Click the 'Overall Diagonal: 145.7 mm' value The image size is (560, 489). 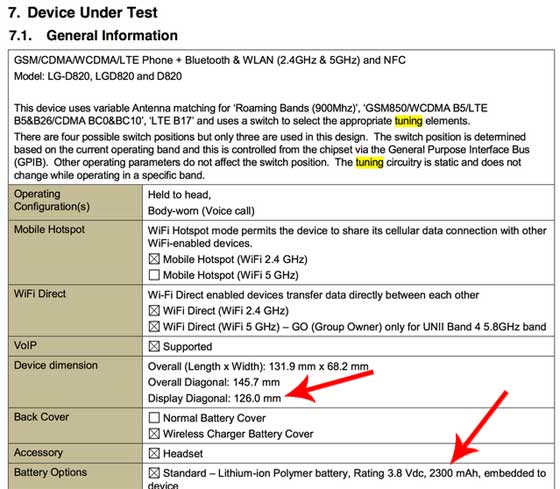click(x=214, y=382)
